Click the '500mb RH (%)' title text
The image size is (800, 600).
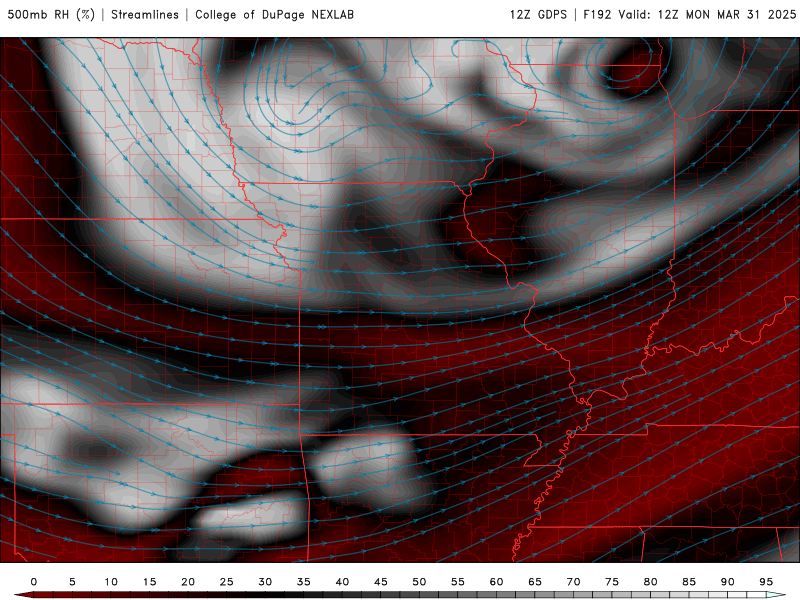tap(51, 15)
